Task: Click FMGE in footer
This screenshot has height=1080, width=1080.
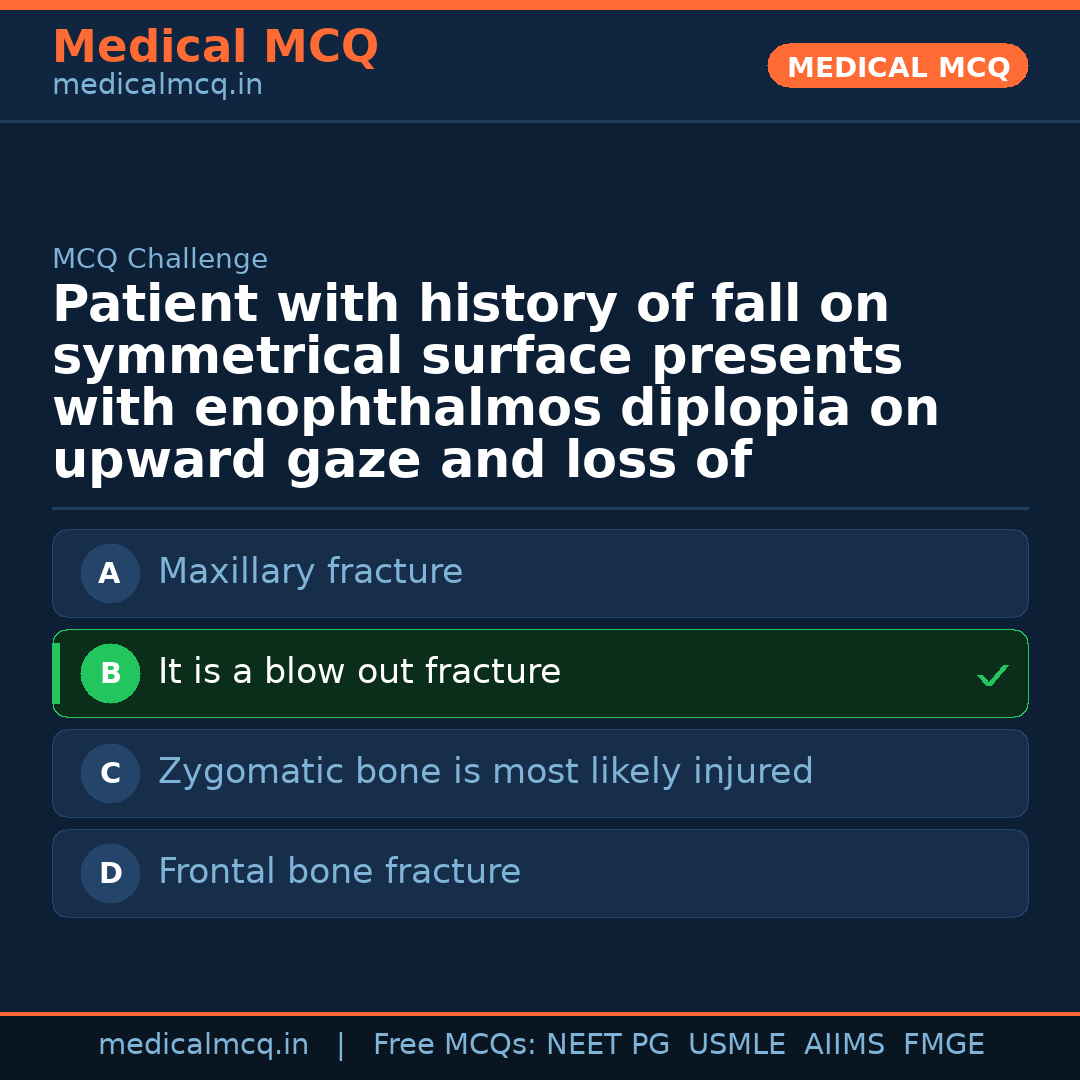Action: 943,1045
